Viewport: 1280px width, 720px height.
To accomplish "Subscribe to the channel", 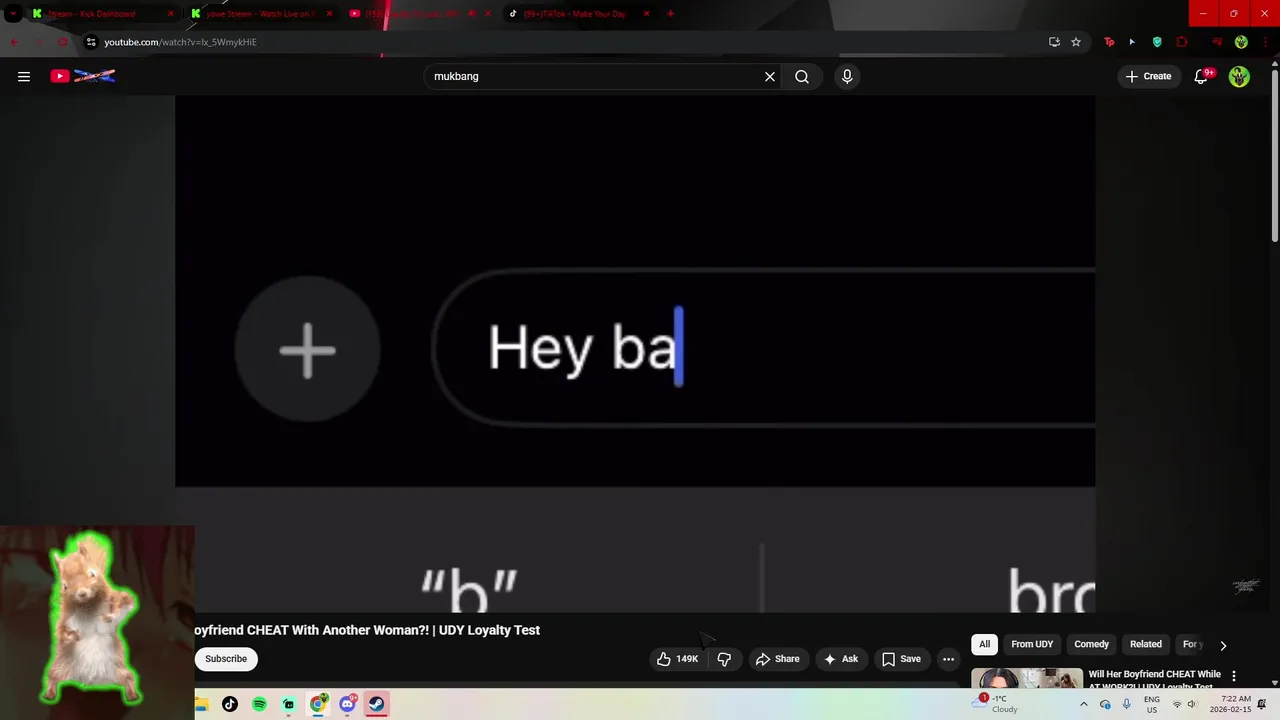I will click(226, 659).
